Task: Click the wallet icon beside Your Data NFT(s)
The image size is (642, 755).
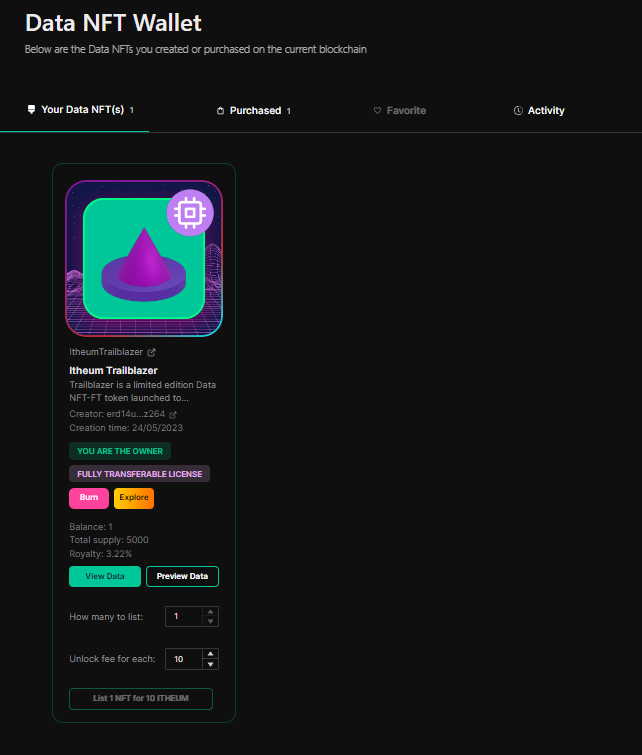Action: tap(31, 110)
